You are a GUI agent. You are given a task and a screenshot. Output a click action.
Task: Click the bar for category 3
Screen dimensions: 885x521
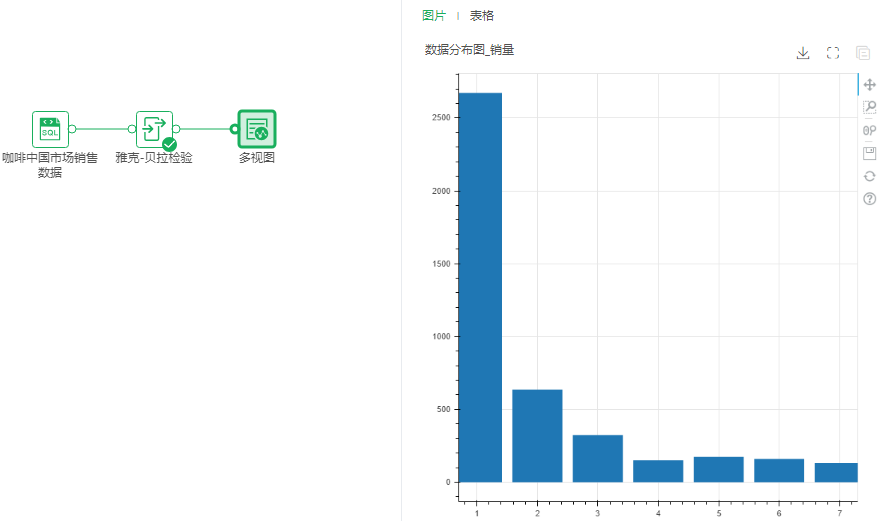pyautogui.click(x=598, y=458)
